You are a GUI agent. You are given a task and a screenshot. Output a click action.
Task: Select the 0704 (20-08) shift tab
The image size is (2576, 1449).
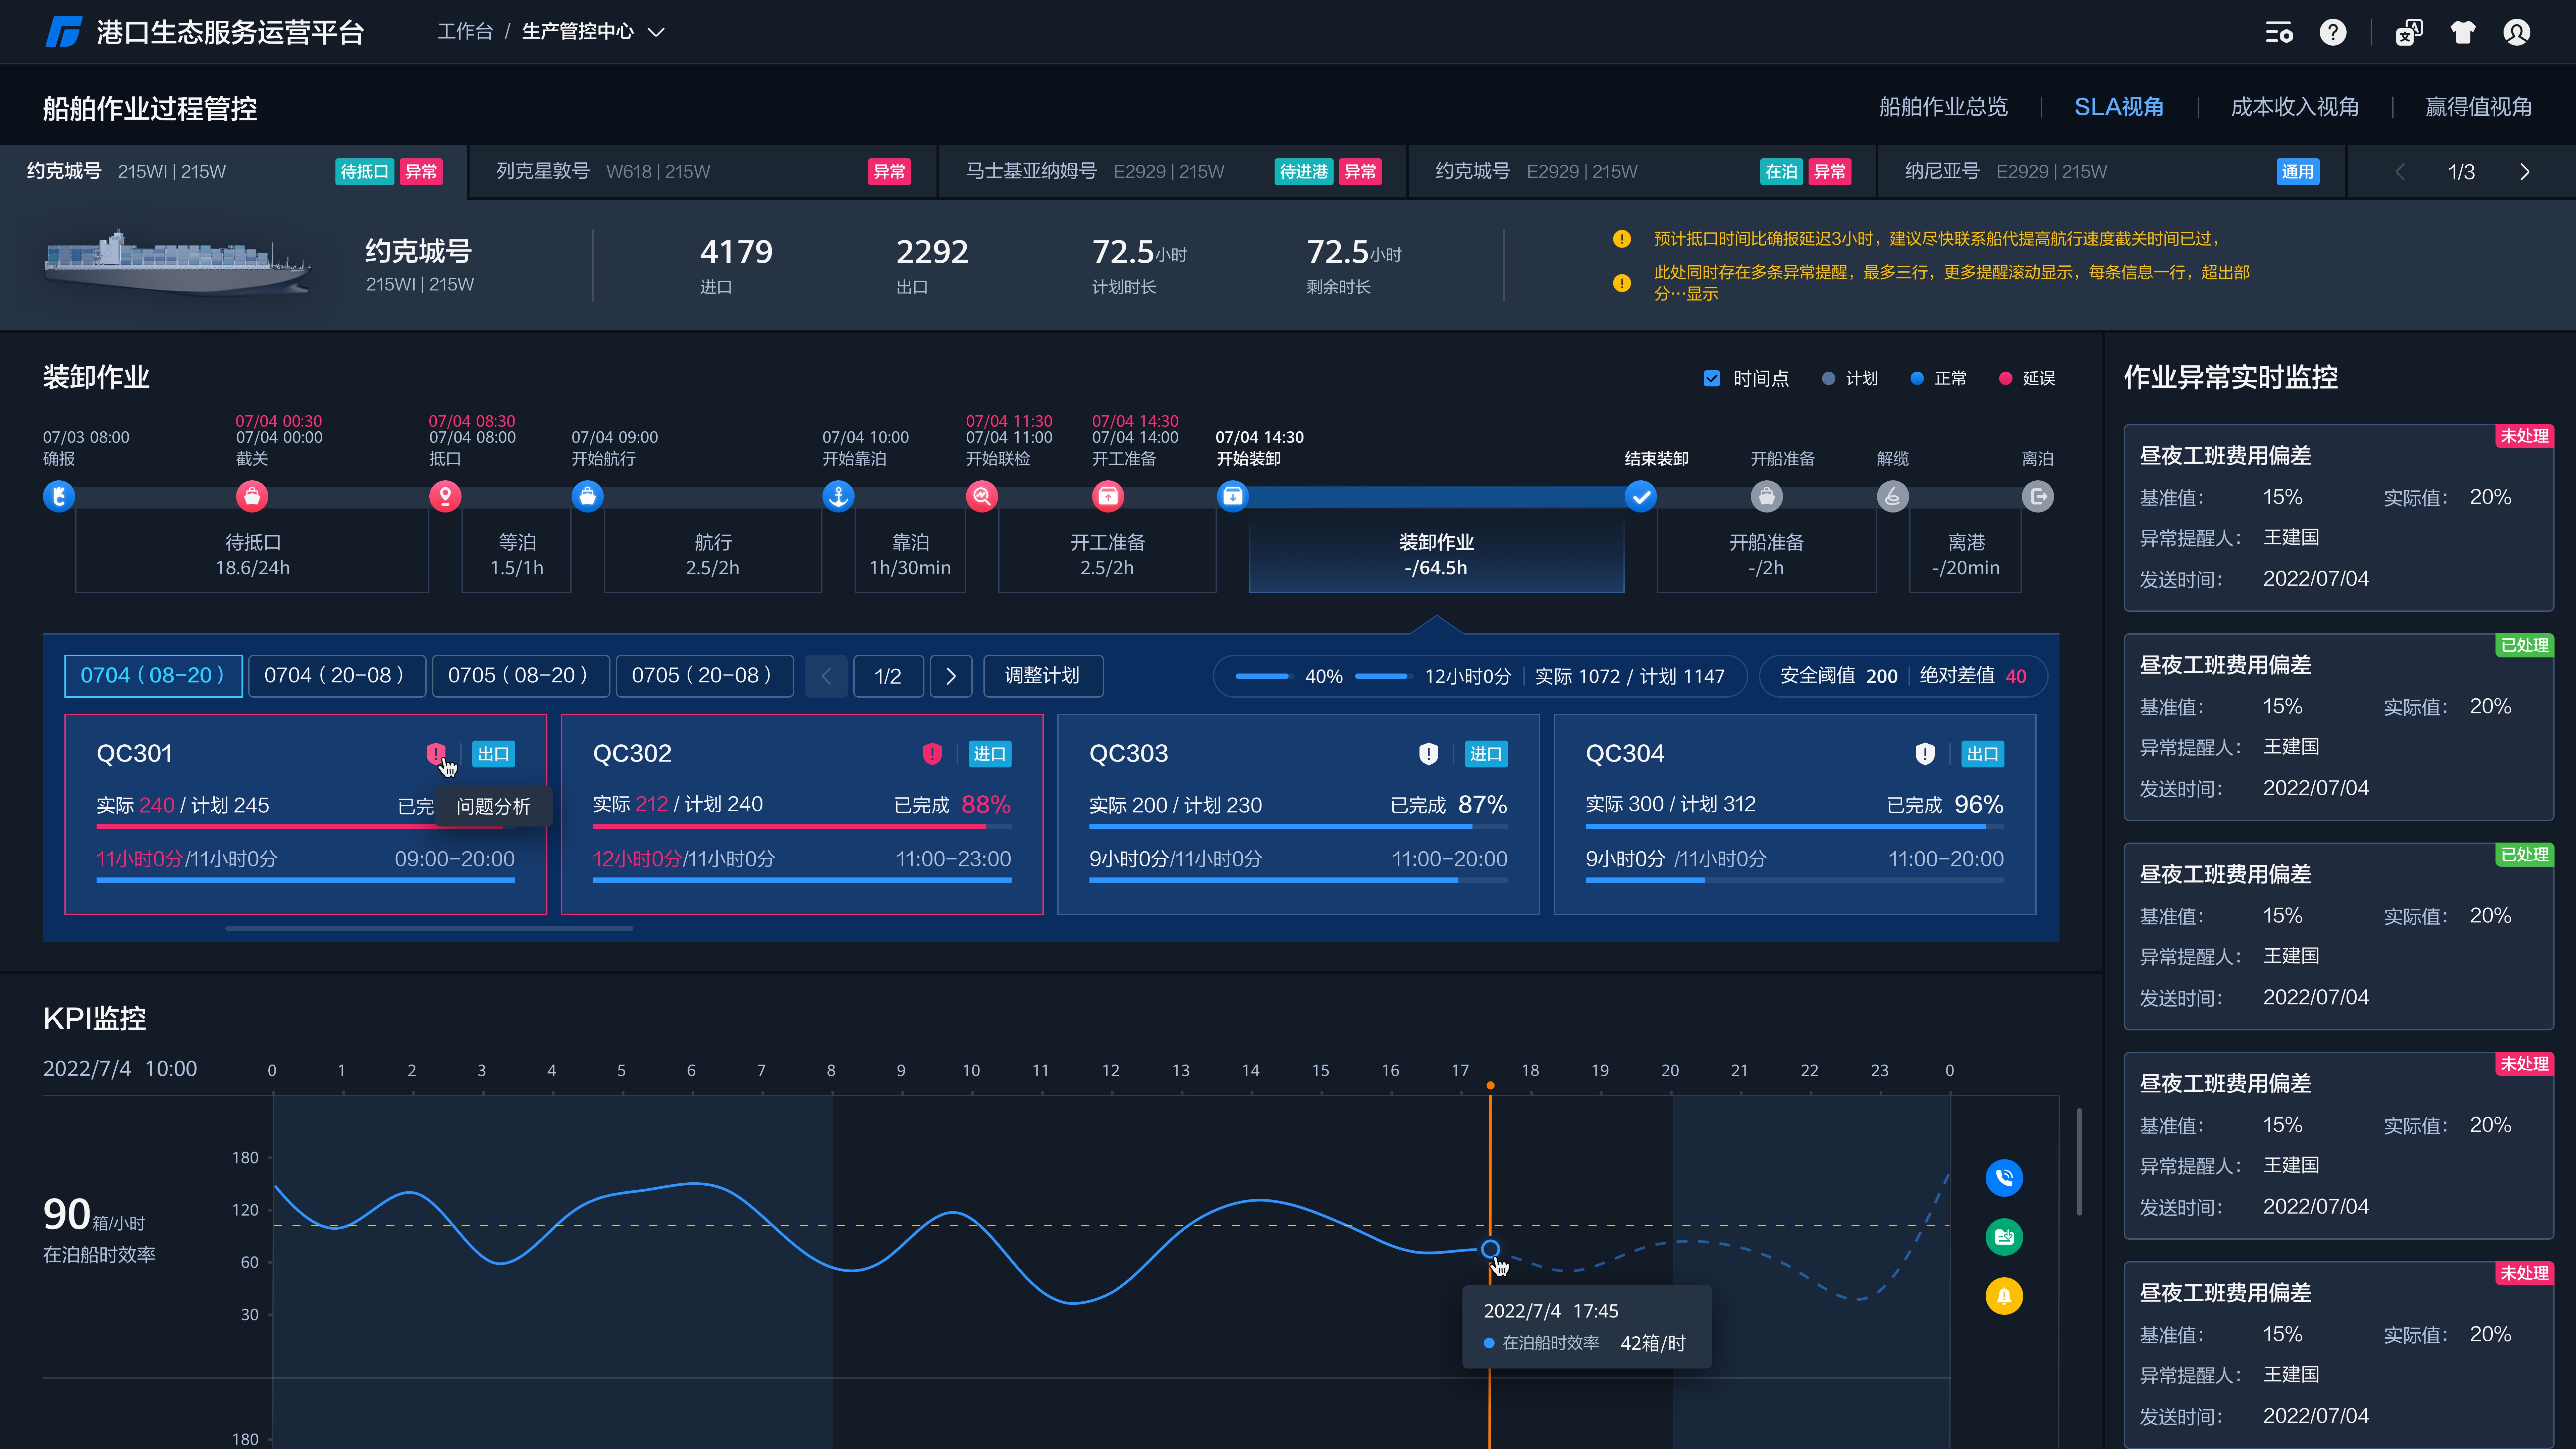click(337, 676)
